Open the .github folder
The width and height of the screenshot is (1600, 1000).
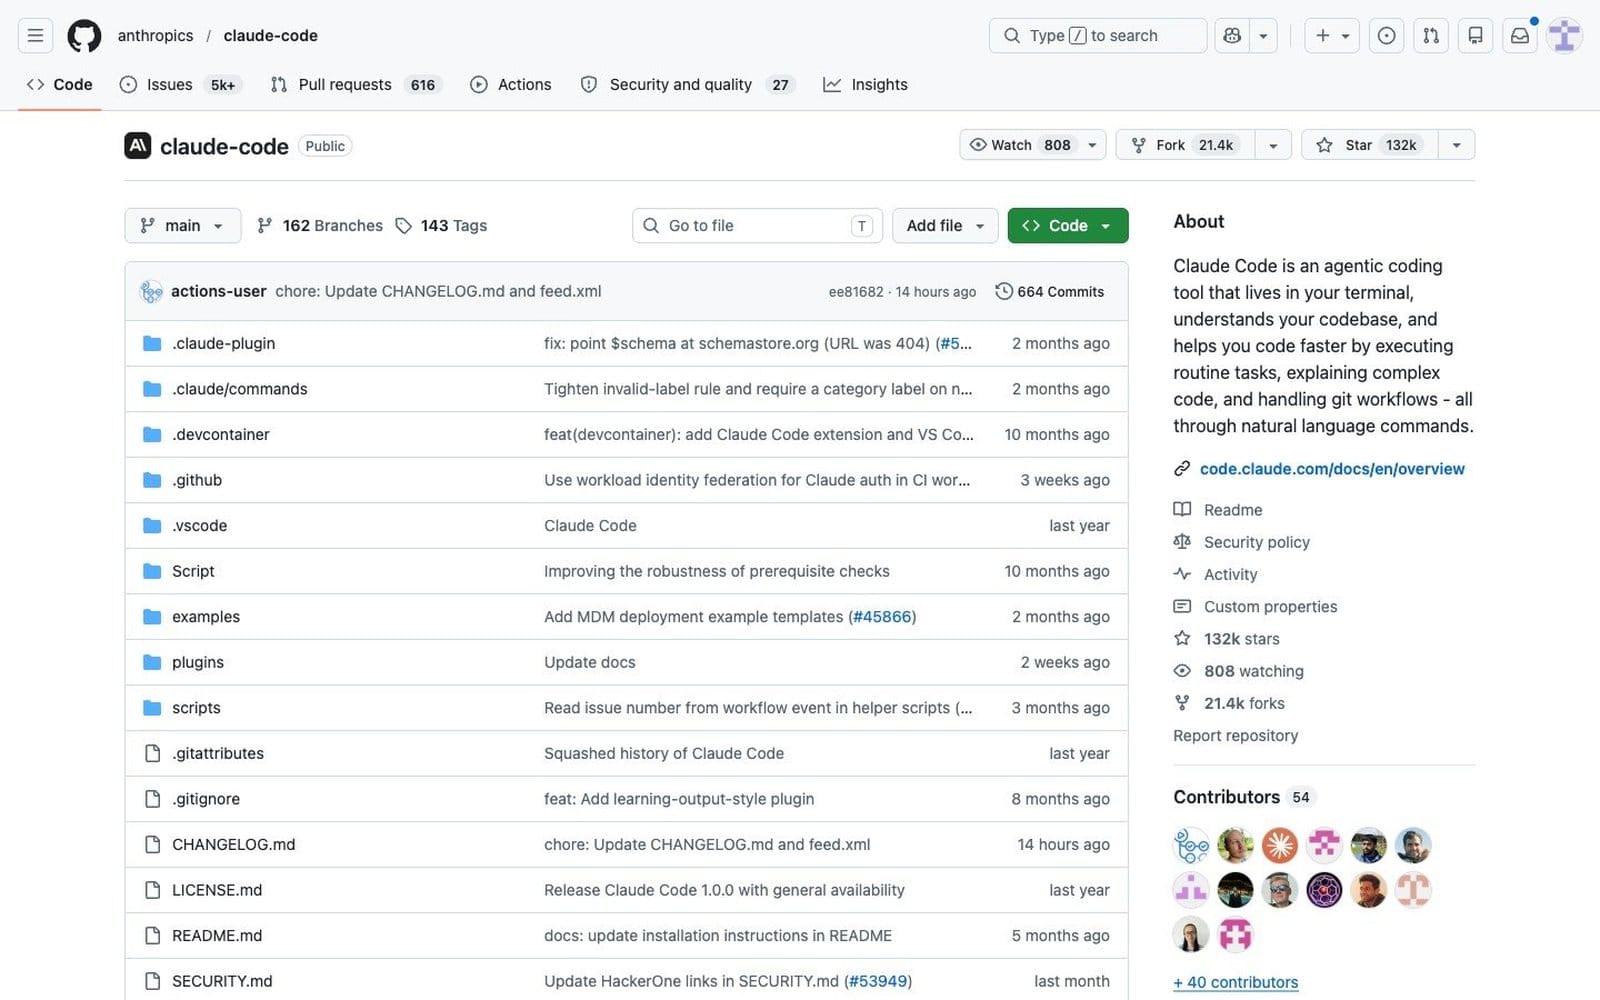tap(197, 480)
